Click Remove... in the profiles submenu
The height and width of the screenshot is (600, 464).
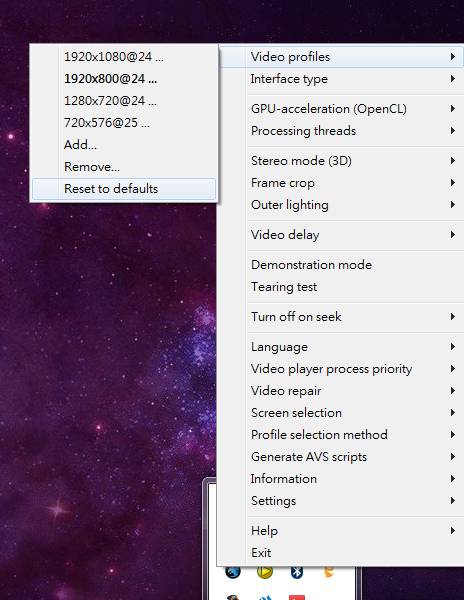[124, 167]
